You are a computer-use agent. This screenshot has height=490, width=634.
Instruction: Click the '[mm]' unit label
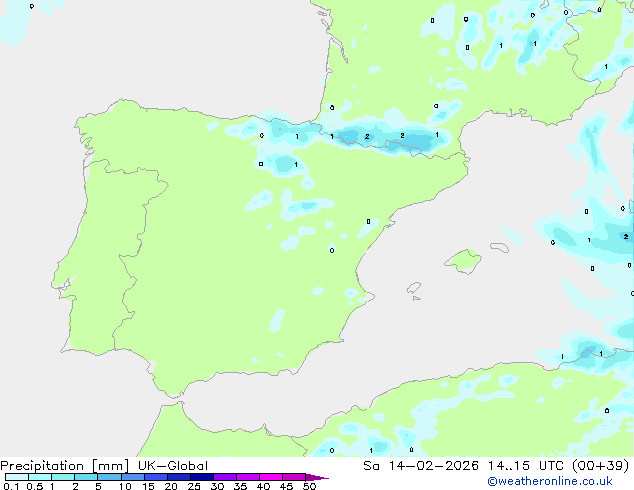(x=110, y=466)
